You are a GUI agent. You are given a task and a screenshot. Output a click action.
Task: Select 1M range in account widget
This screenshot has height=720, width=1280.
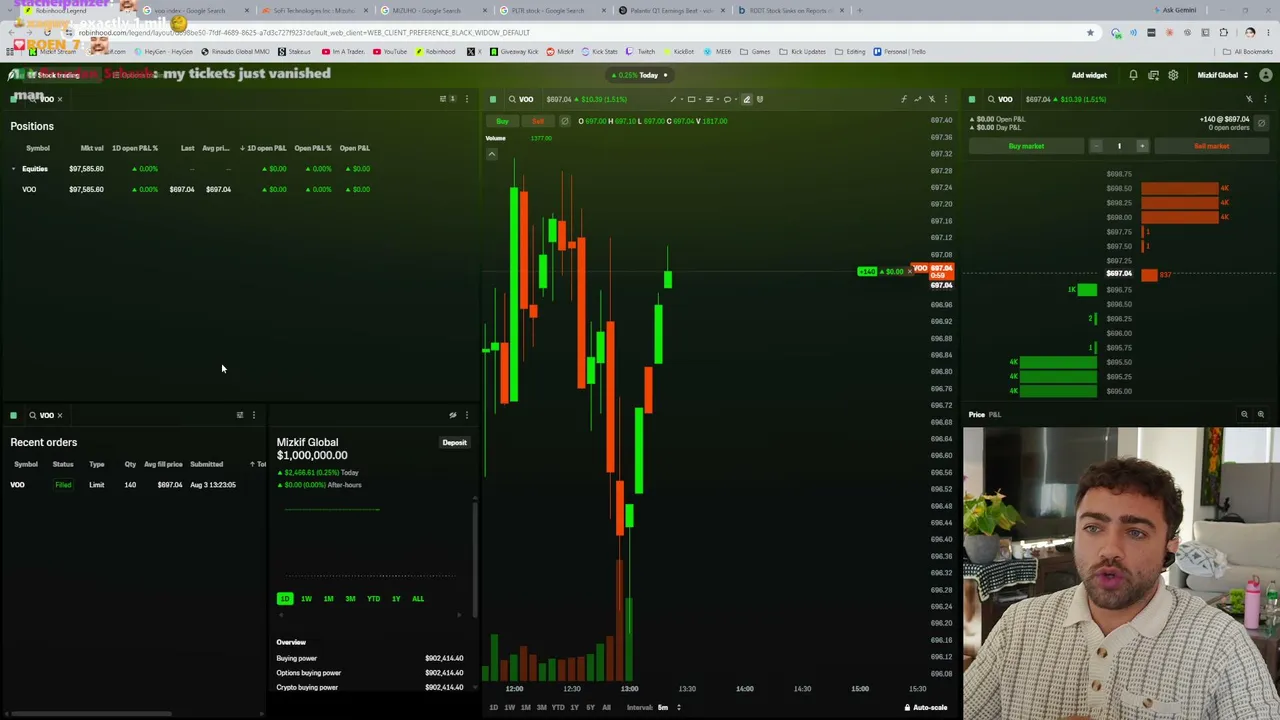click(328, 599)
